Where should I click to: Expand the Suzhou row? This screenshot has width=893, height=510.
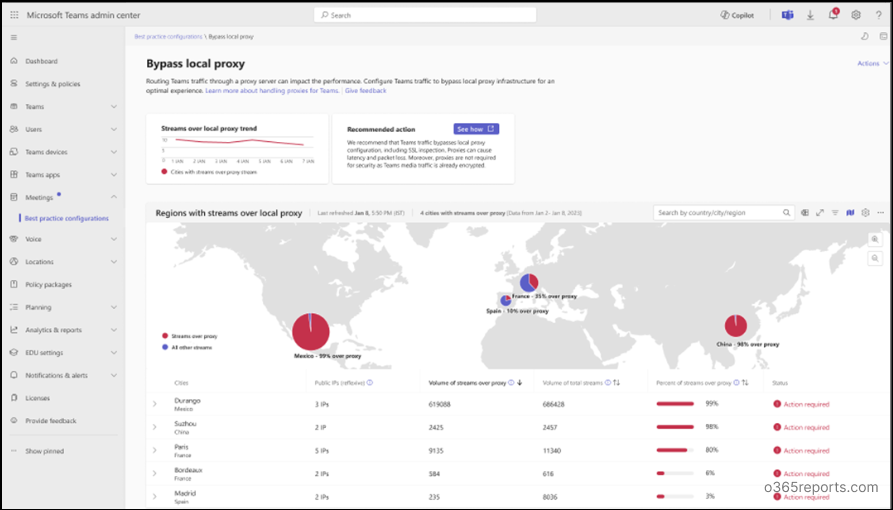[154, 427]
